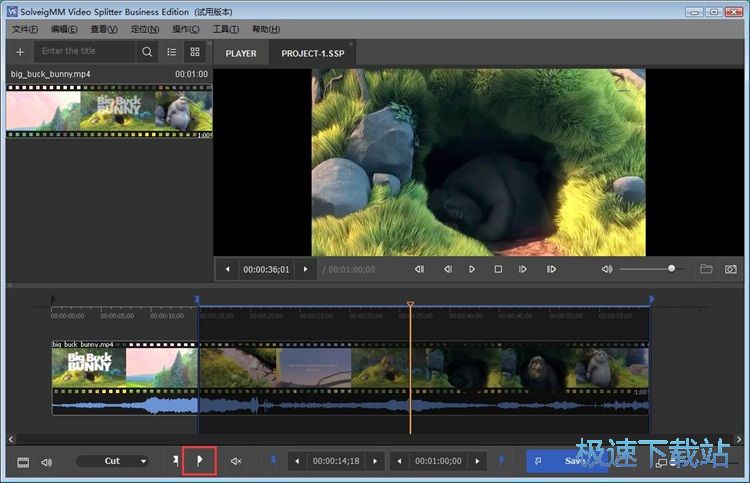The height and width of the screenshot is (483, 750).
Task: Step the 00:00:14;18 start time backward
Action: [297, 461]
